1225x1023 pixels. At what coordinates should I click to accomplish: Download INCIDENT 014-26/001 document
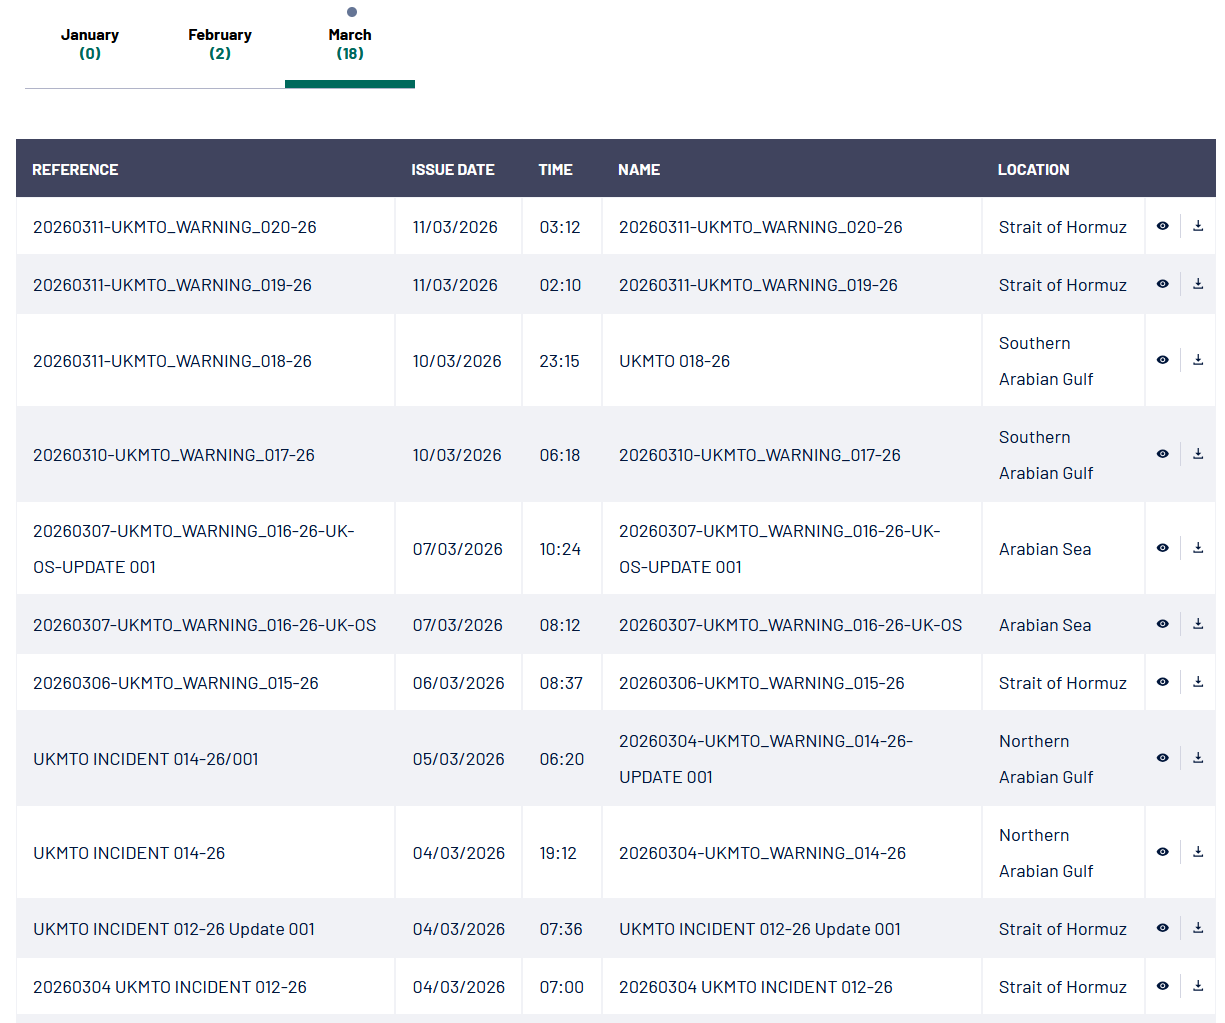coord(1198,758)
